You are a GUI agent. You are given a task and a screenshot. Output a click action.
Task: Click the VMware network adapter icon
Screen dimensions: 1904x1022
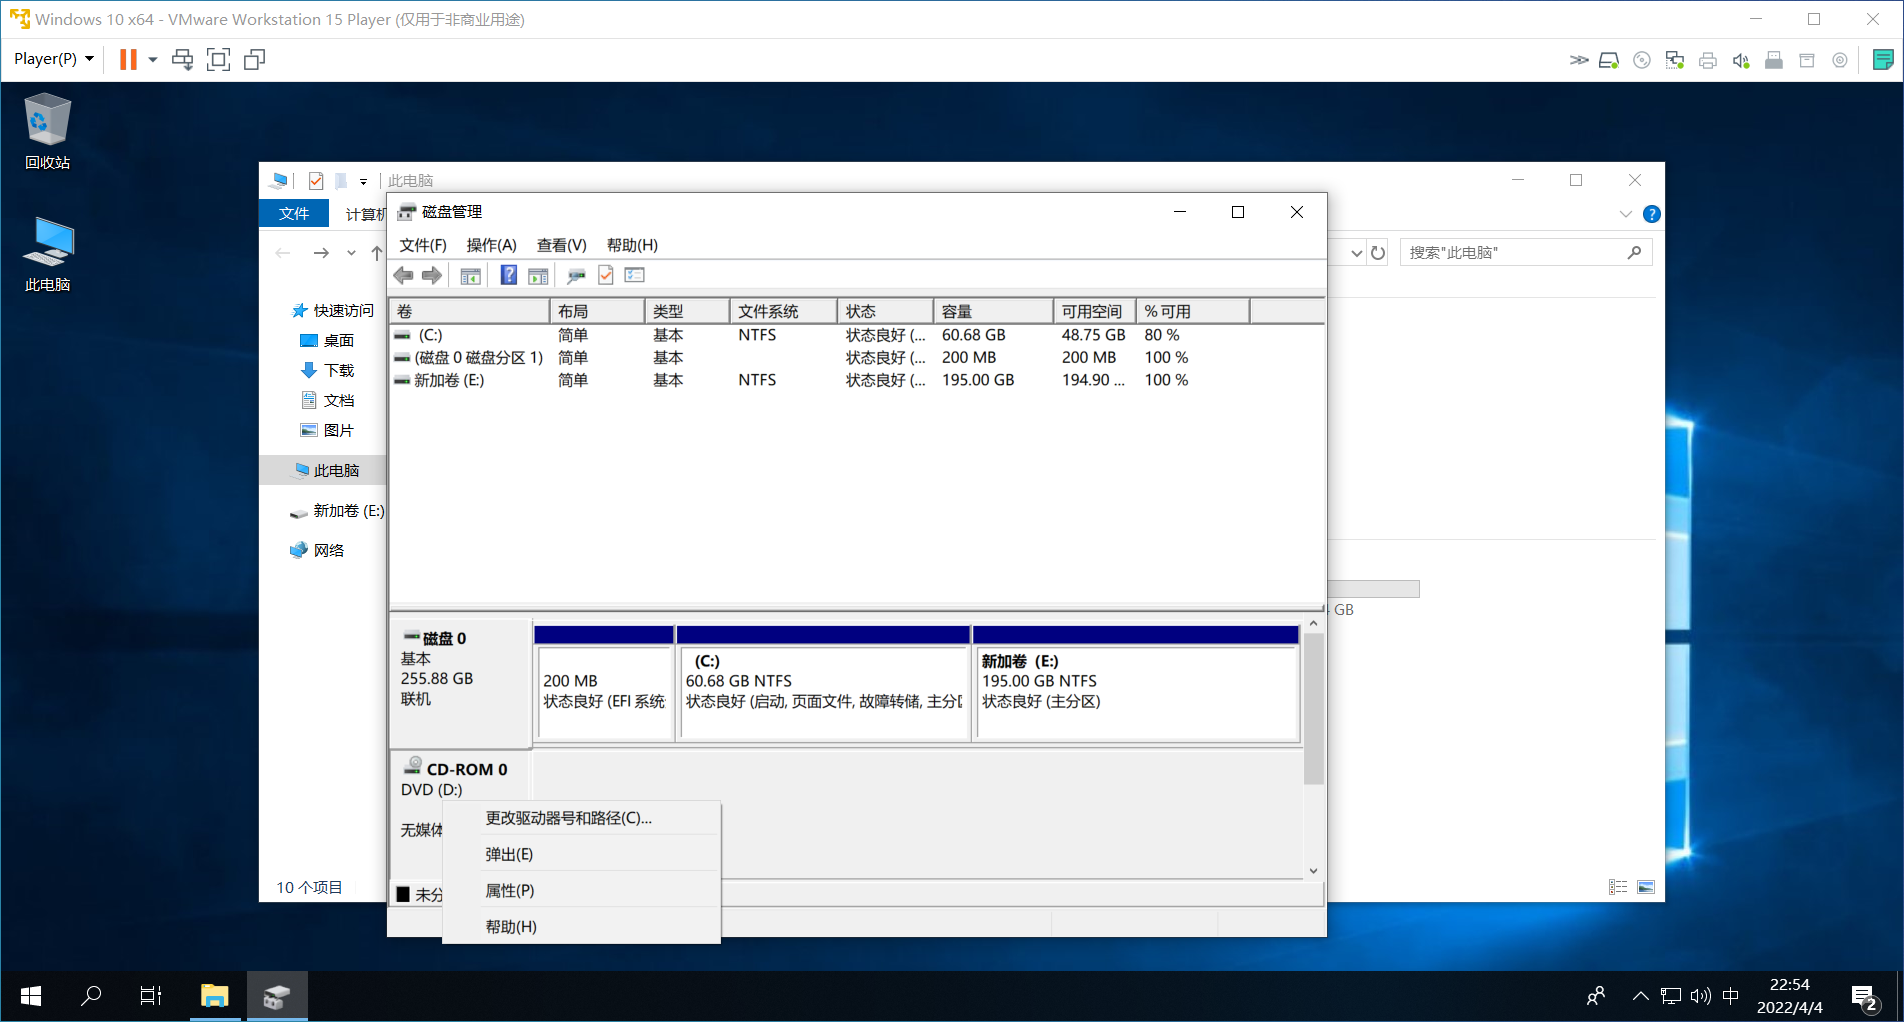(1675, 60)
